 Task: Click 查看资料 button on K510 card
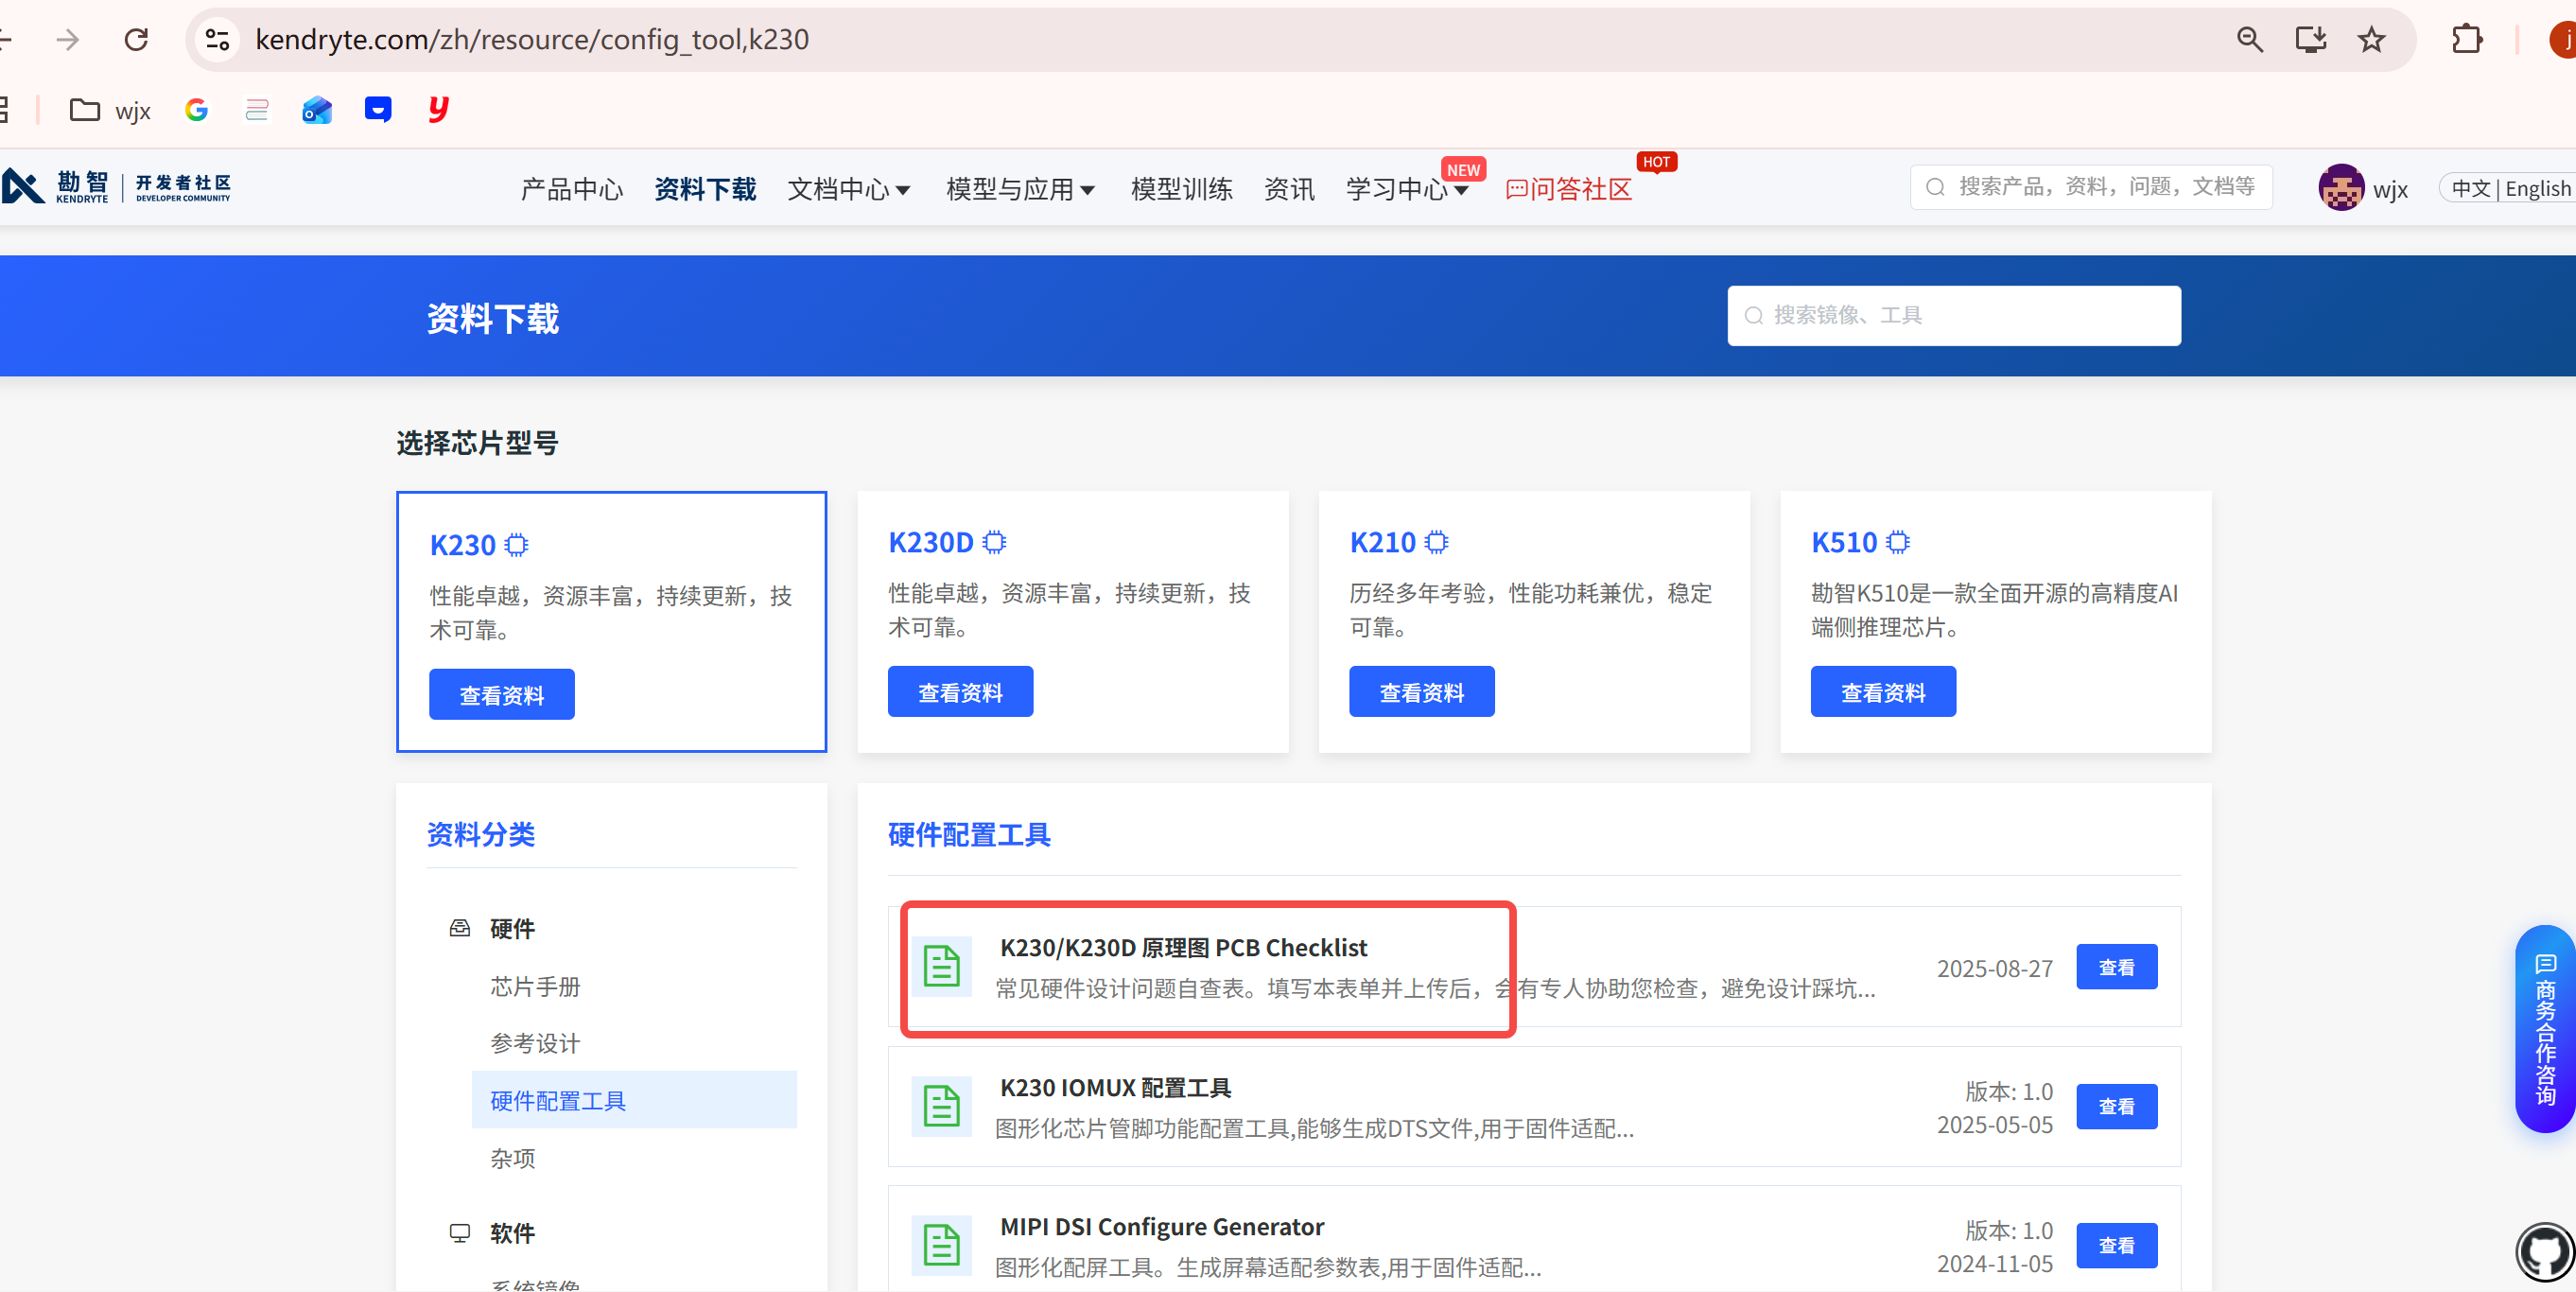click(1884, 692)
